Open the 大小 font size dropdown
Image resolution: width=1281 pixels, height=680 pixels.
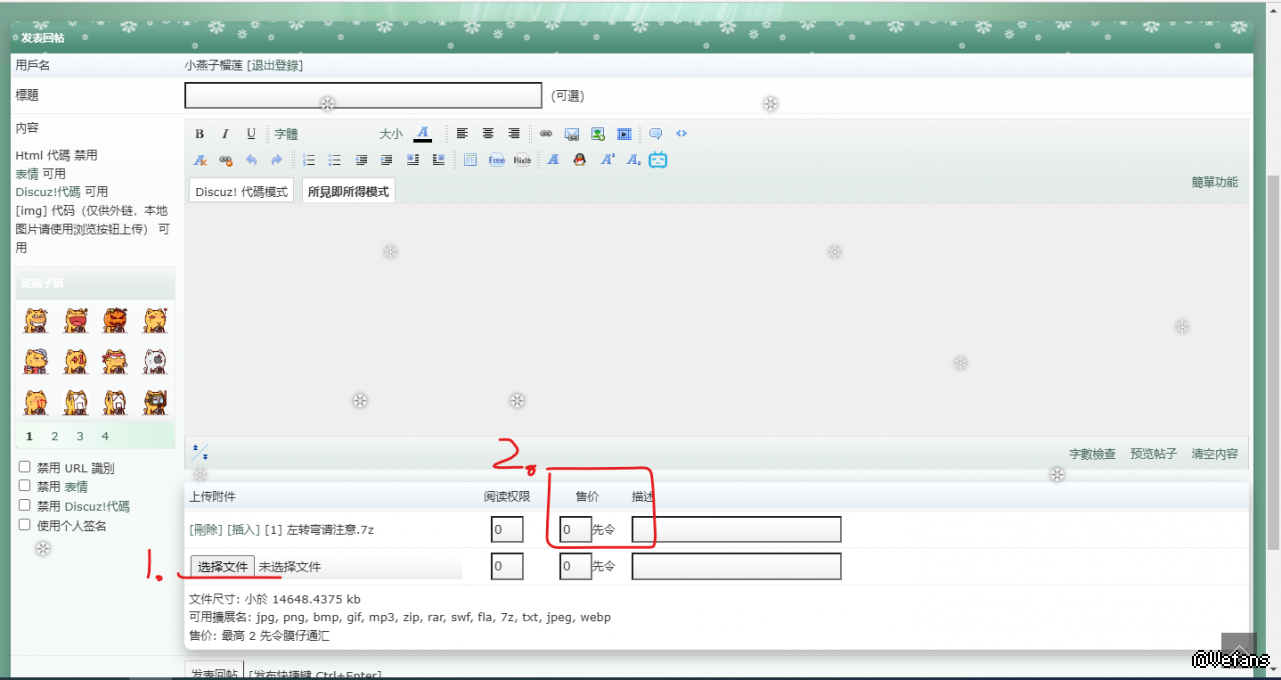point(391,134)
